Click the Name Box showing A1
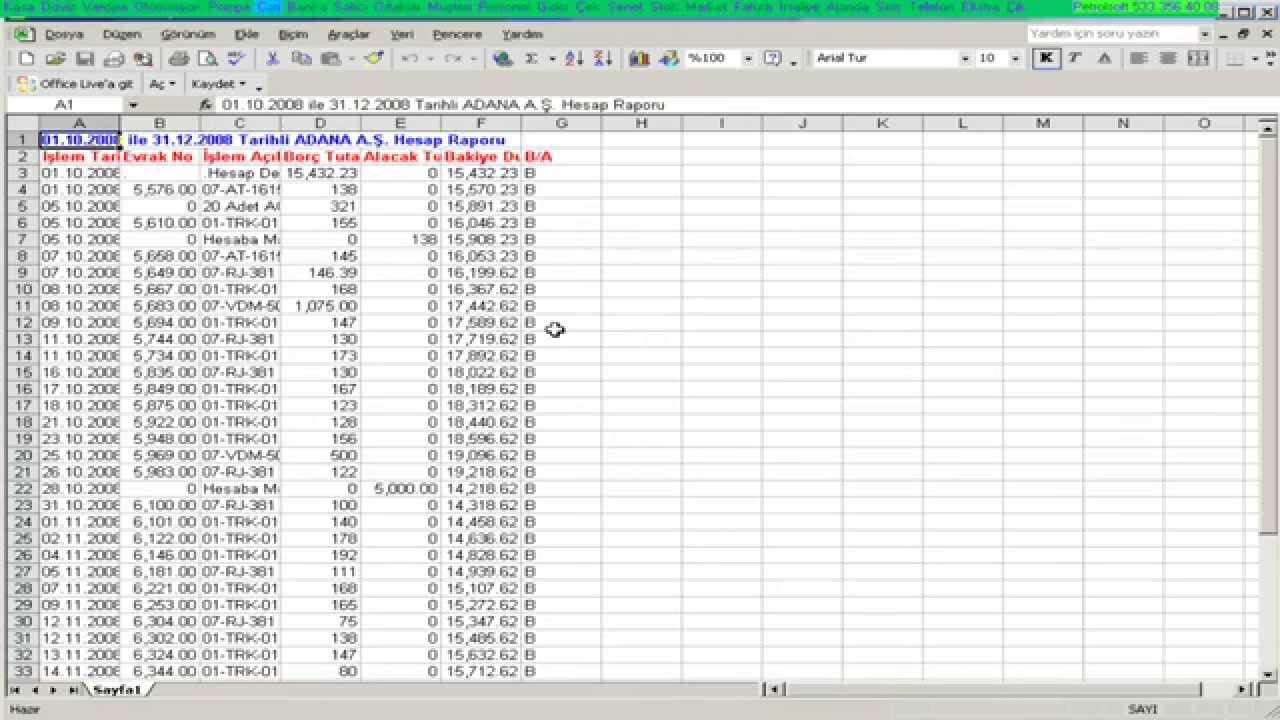The height and width of the screenshot is (720, 1280). coord(65,105)
